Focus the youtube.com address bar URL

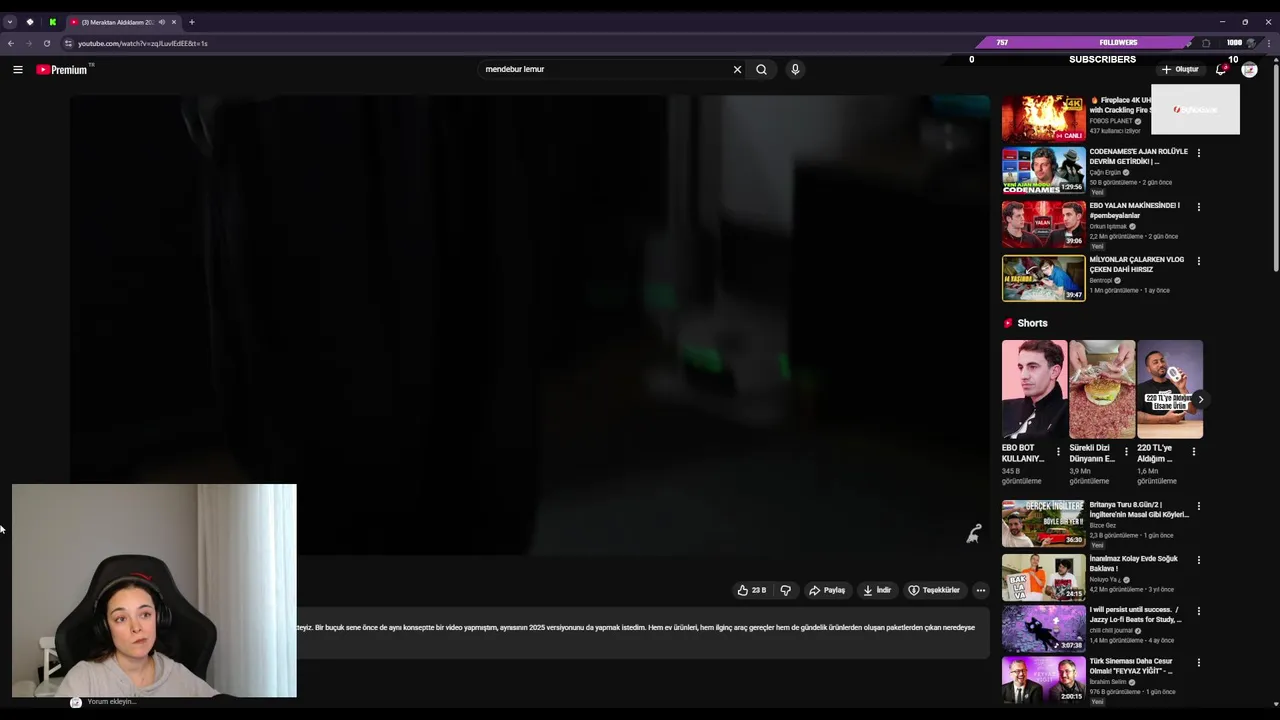(143, 43)
